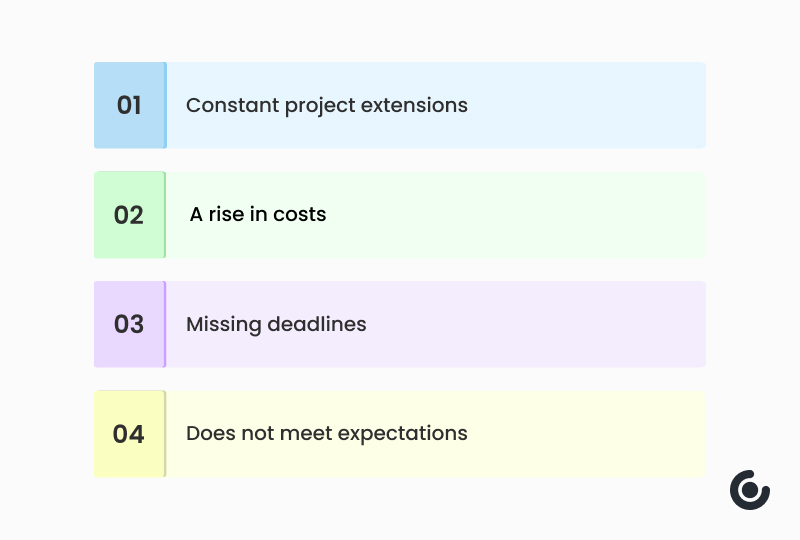Select the purple 03 number box
Screen dimensions: 800x540
(130, 324)
